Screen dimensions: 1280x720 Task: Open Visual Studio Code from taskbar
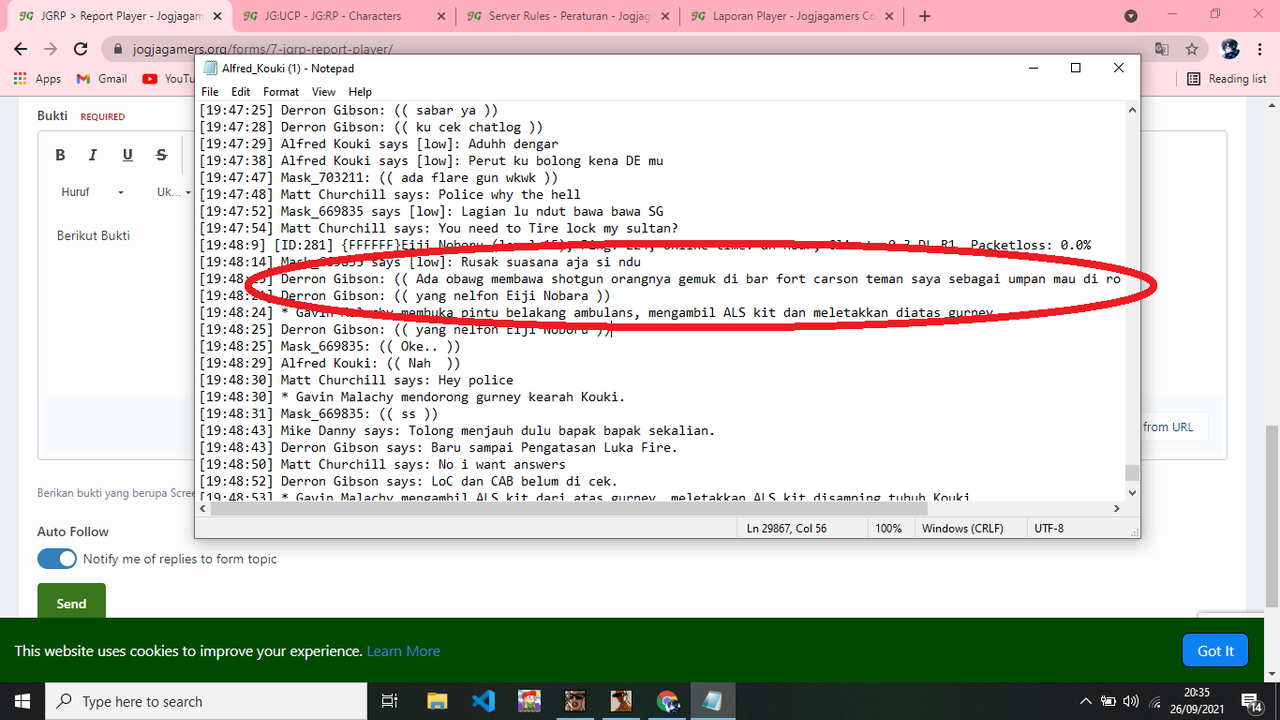click(x=483, y=701)
